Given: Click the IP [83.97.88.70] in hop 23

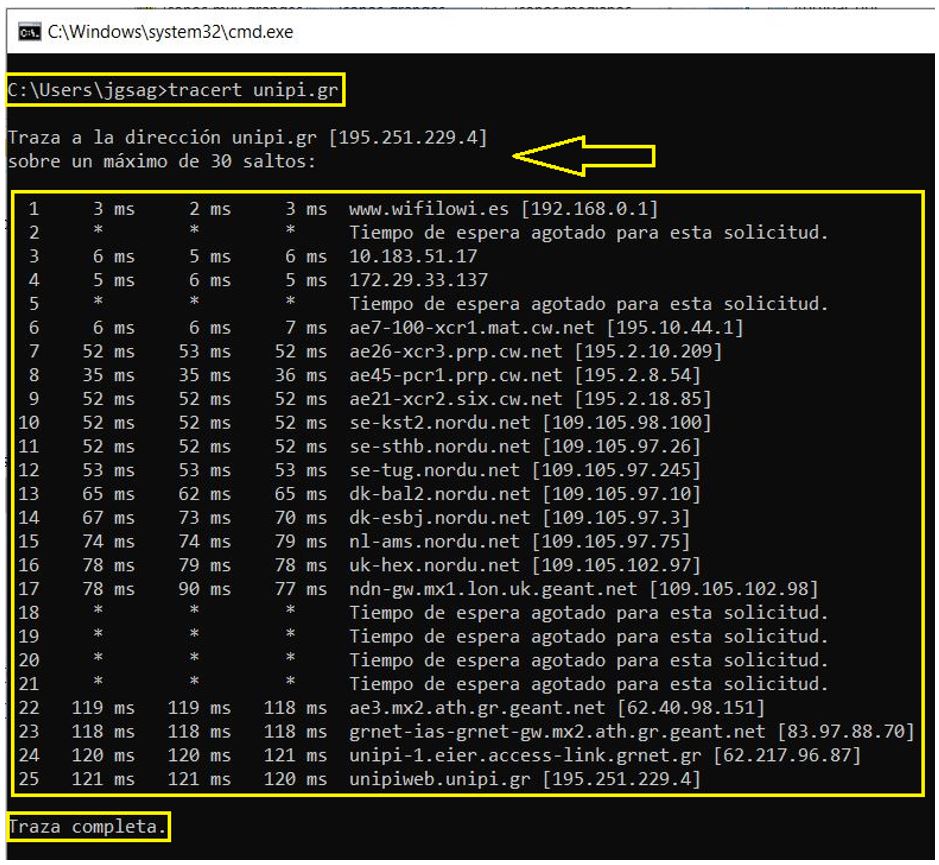Looking at the screenshot, I should [x=846, y=731].
